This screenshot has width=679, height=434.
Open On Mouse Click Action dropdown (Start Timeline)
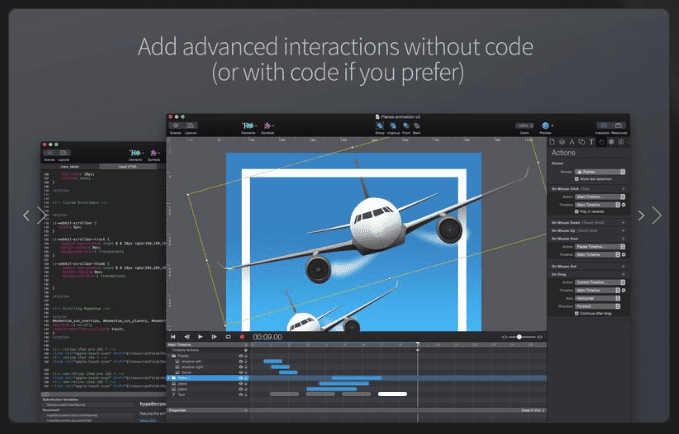point(600,197)
